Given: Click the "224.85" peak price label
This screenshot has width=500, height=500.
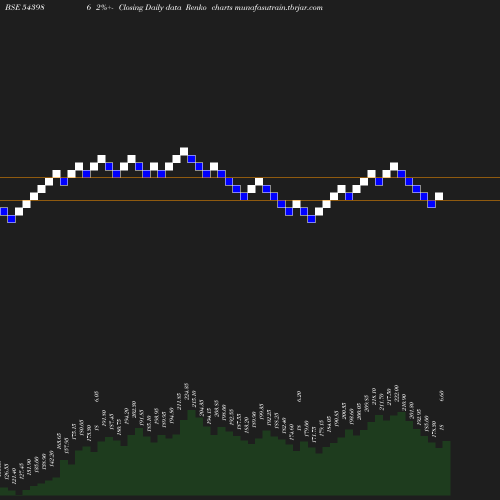Looking at the screenshot, I should [x=187, y=391].
